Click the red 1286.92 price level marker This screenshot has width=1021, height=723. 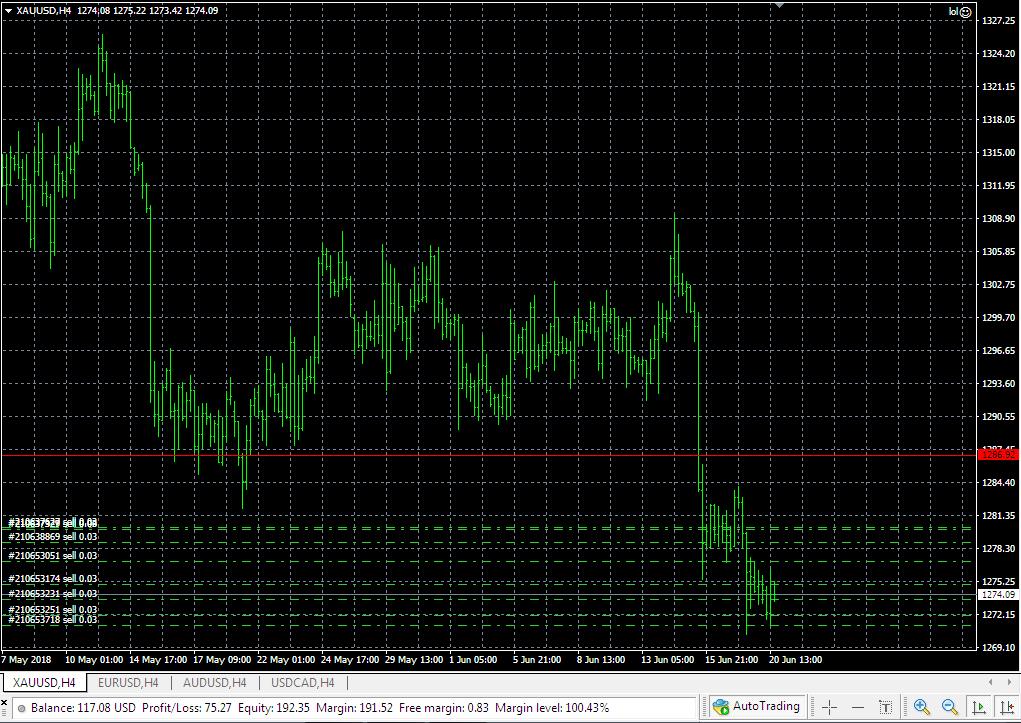998,455
